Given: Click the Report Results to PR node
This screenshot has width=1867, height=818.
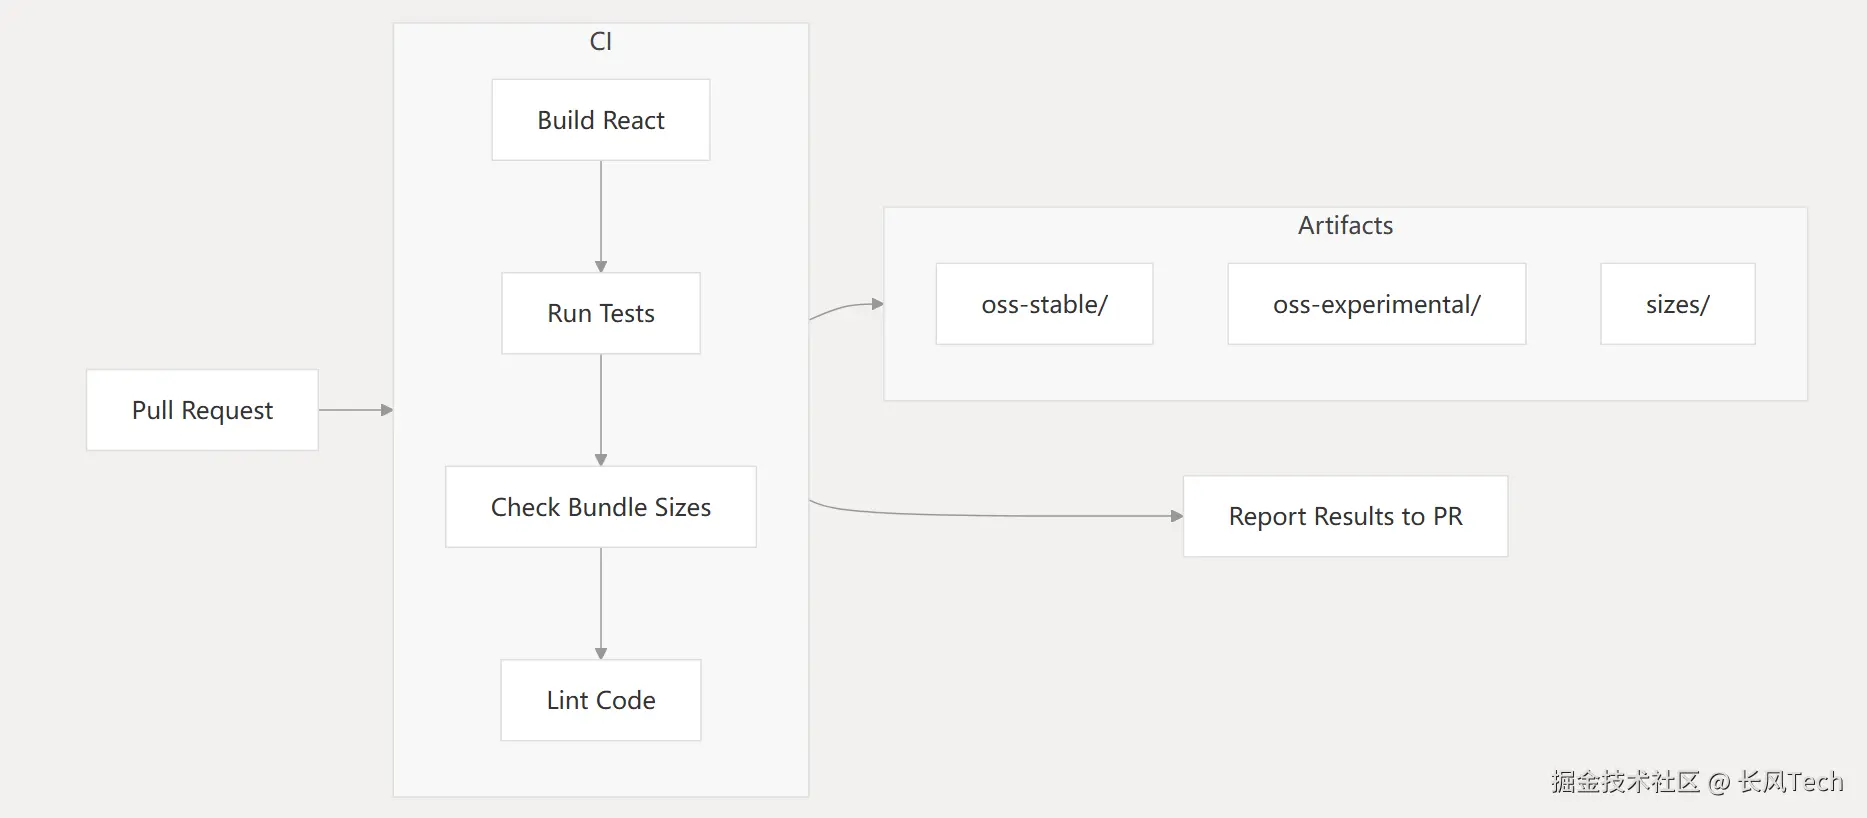Looking at the screenshot, I should coord(1345,516).
